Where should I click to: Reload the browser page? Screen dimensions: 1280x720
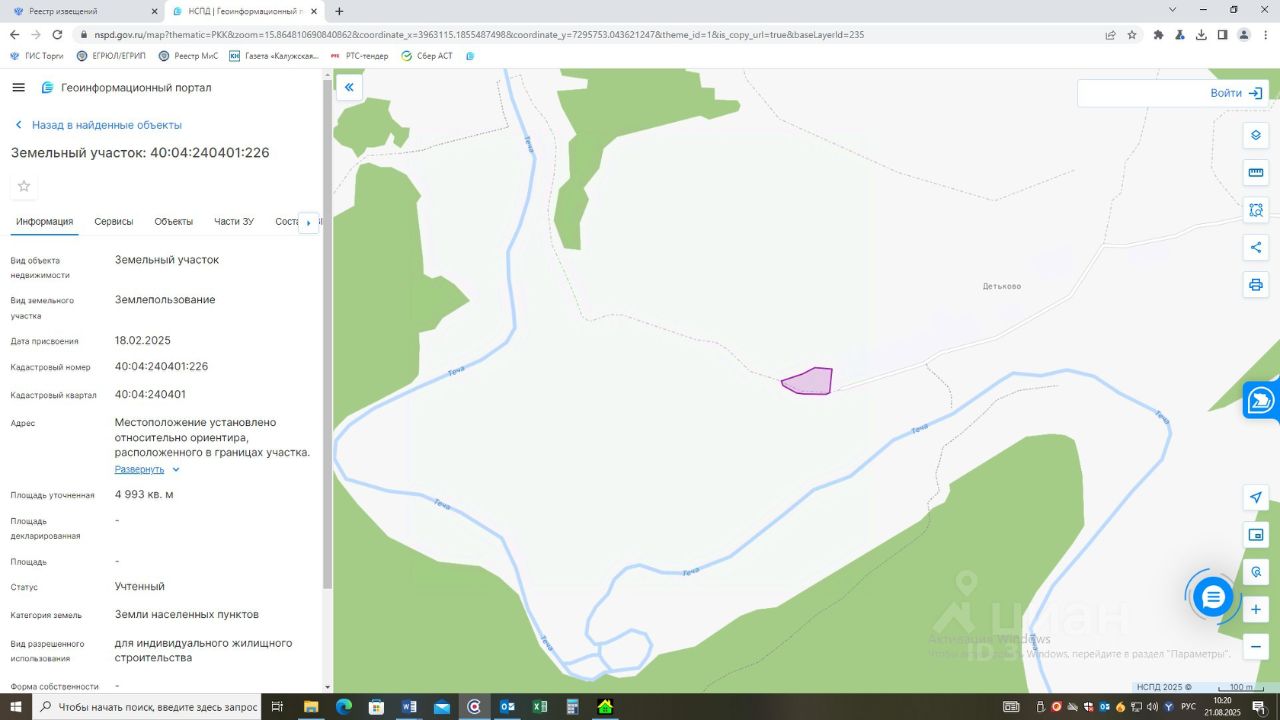pos(57,34)
